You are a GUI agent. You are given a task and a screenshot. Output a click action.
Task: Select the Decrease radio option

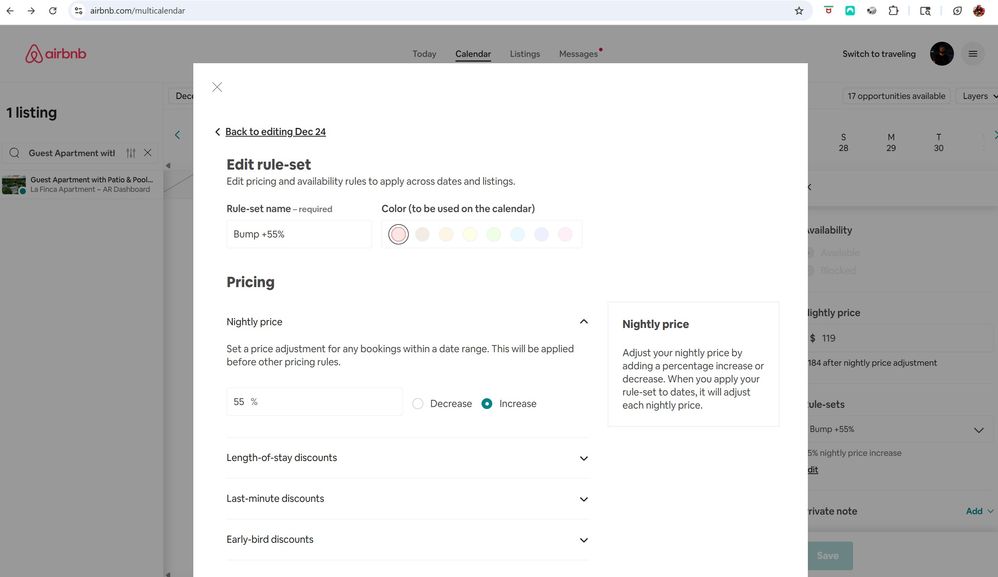(418, 404)
